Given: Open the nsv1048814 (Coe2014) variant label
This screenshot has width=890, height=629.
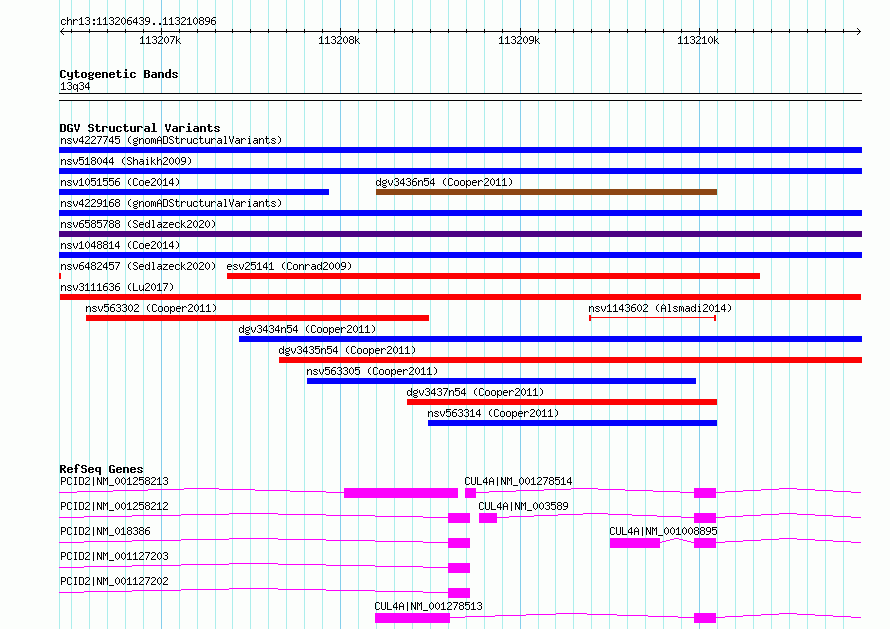Looking at the screenshot, I should [x=120, y=245].
